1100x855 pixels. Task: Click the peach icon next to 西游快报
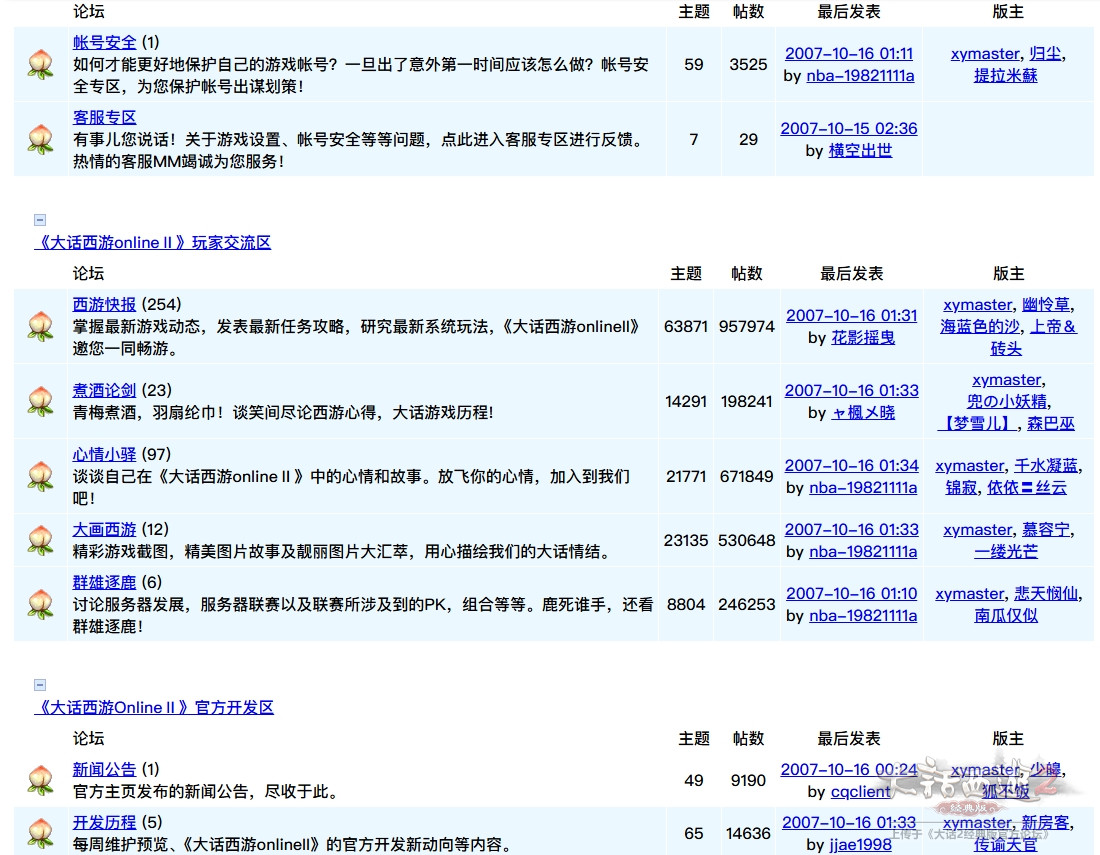click(x=40, y=326)
